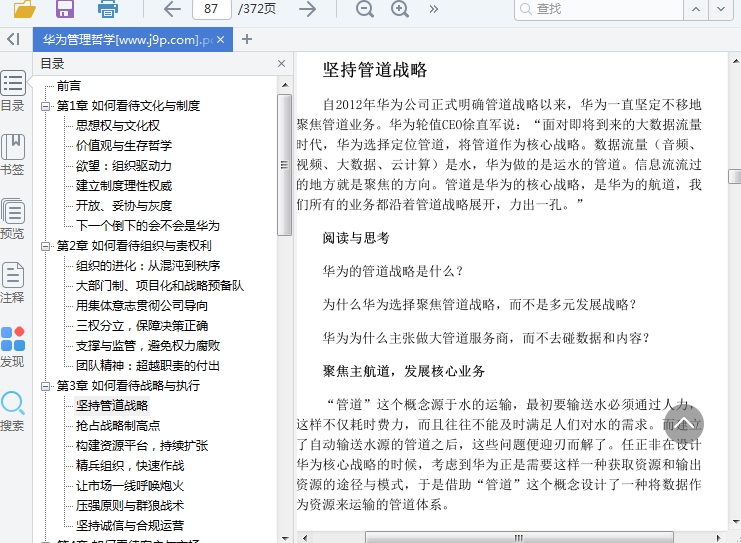
Task: Open the 注释 annotations panel
Action: (13, 283)
